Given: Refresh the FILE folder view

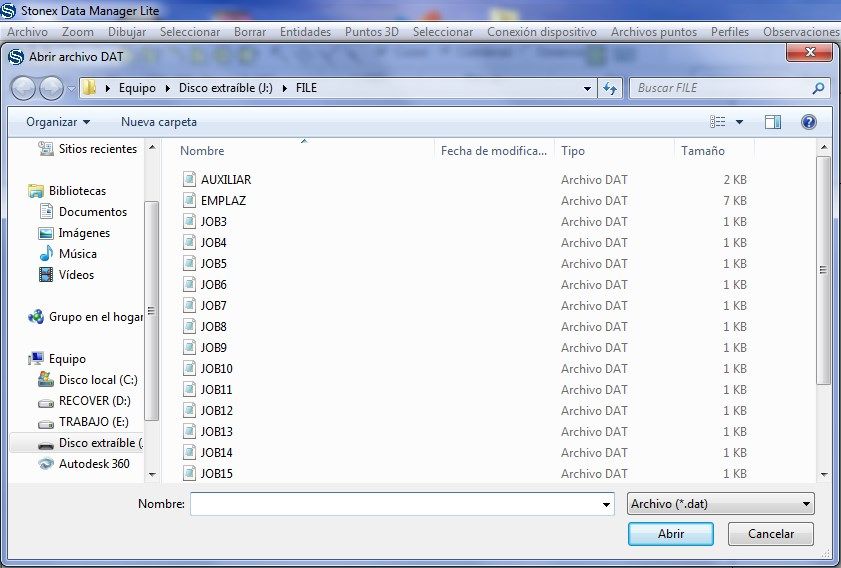Looking at the screenshot, I should point(610,88).
